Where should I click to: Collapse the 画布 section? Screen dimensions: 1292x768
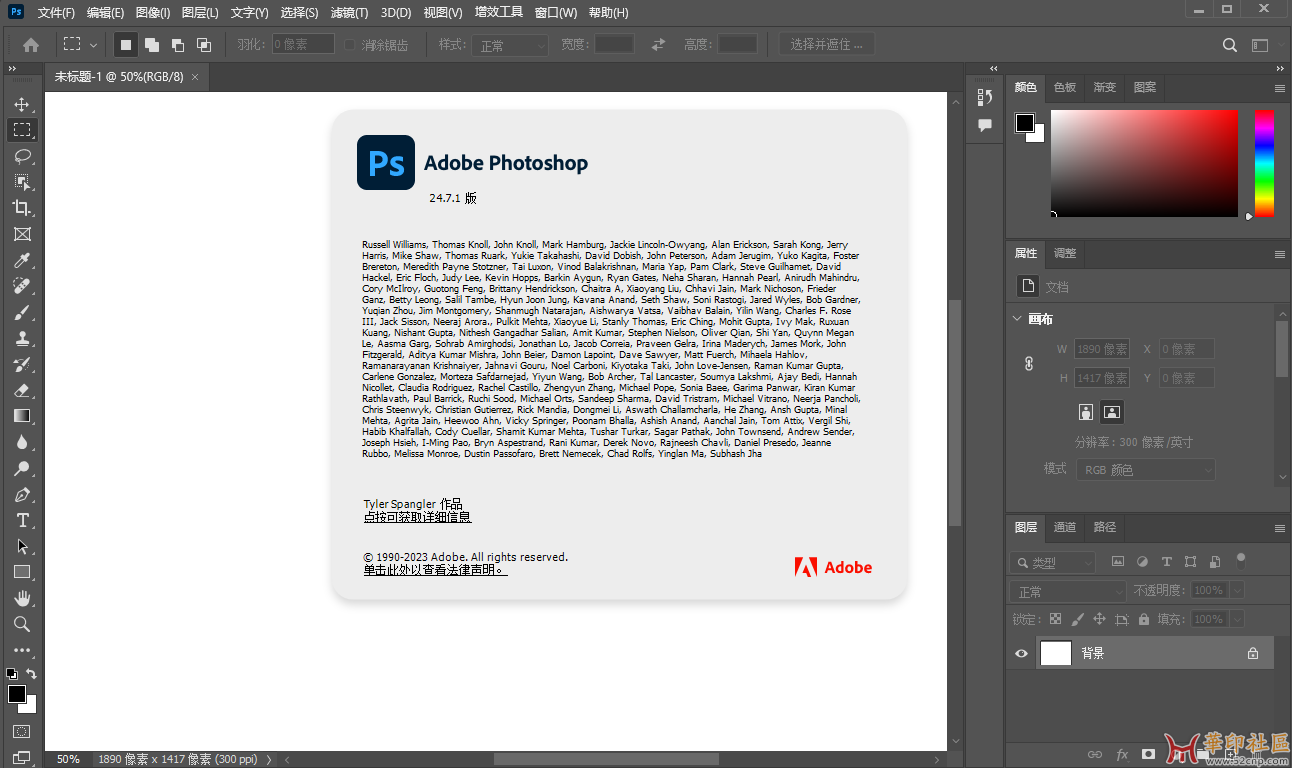point(1018,319)
